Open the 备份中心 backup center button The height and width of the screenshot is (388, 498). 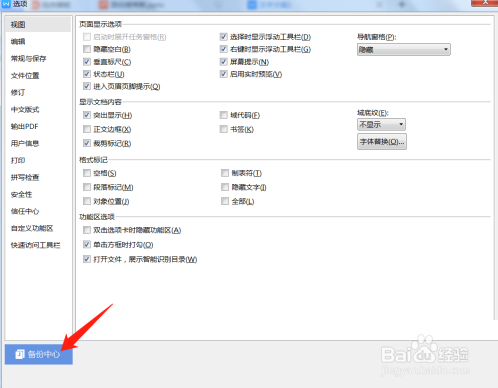point(39,354)
